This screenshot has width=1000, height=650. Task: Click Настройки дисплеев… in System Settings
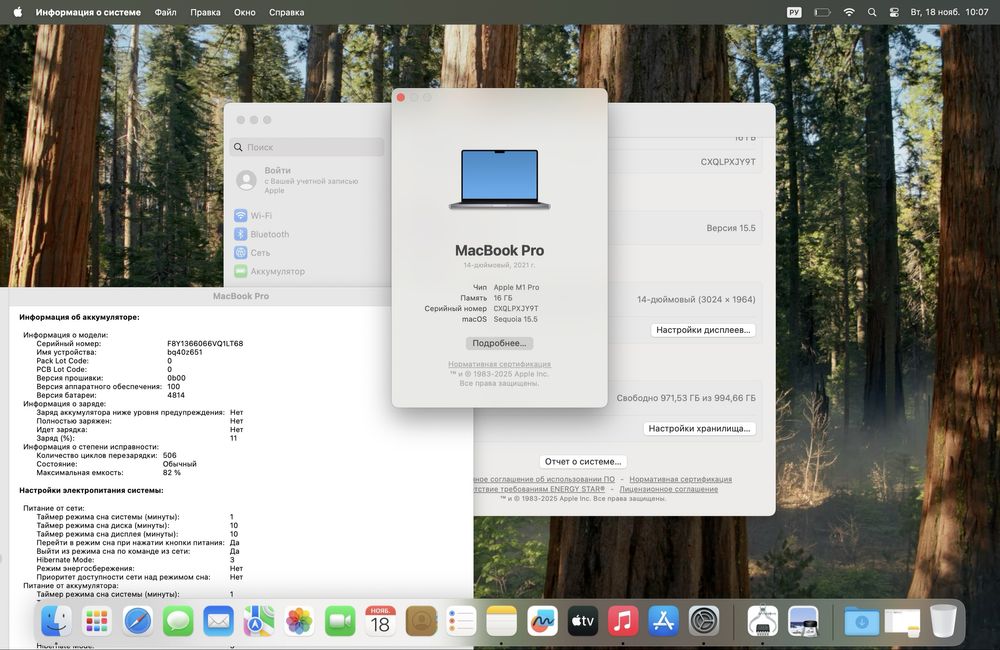point(703,330)
